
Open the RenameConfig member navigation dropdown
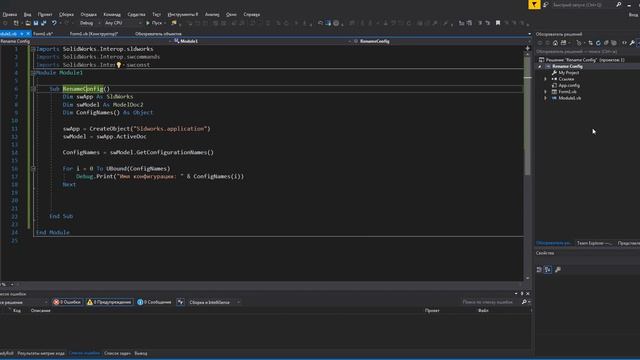tap(442, 41)
